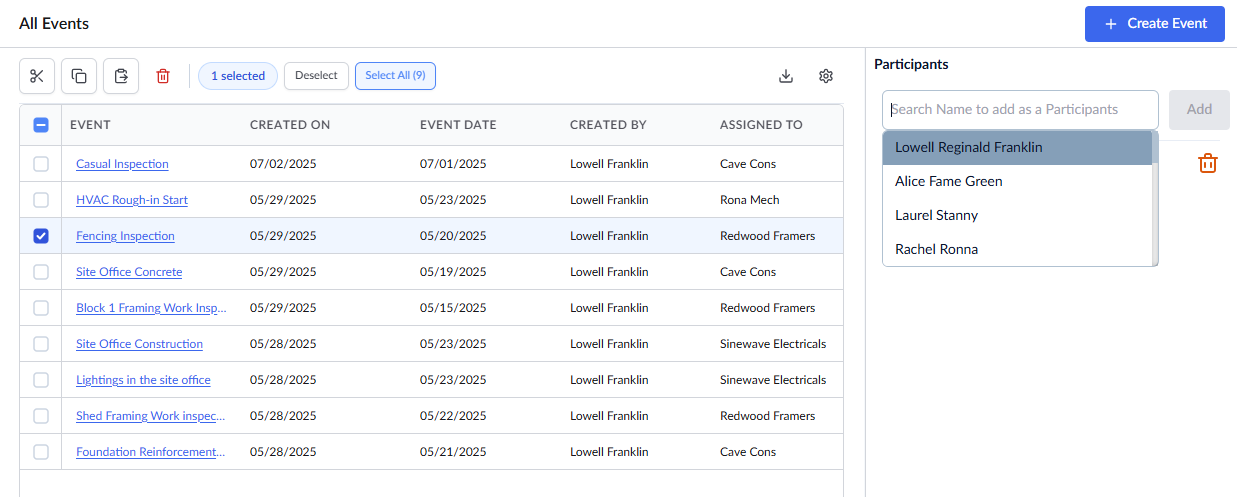Screen dimensions: 1237x497
Task: Click the copy icon in toolbar
Action: 79,76
